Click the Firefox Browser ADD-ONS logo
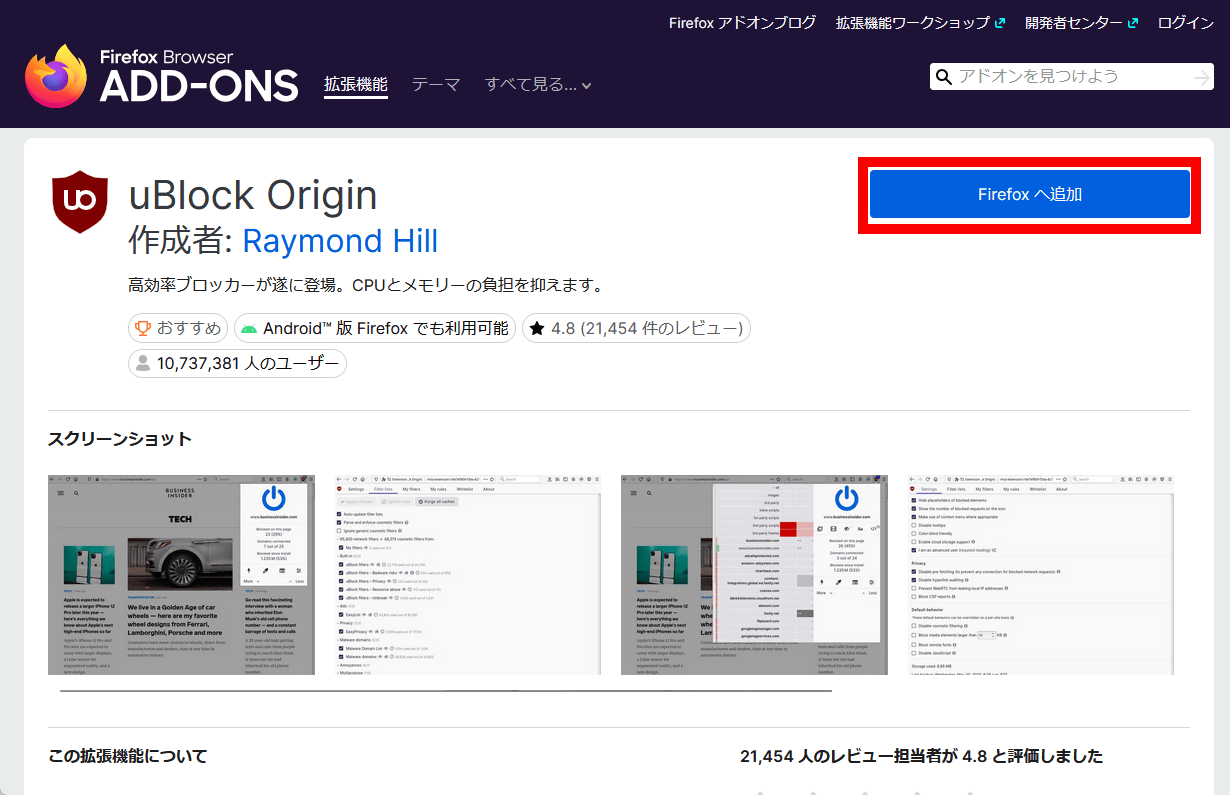Screen dimensions: 1230x795 pyautogui.click(x=162, y=76)
